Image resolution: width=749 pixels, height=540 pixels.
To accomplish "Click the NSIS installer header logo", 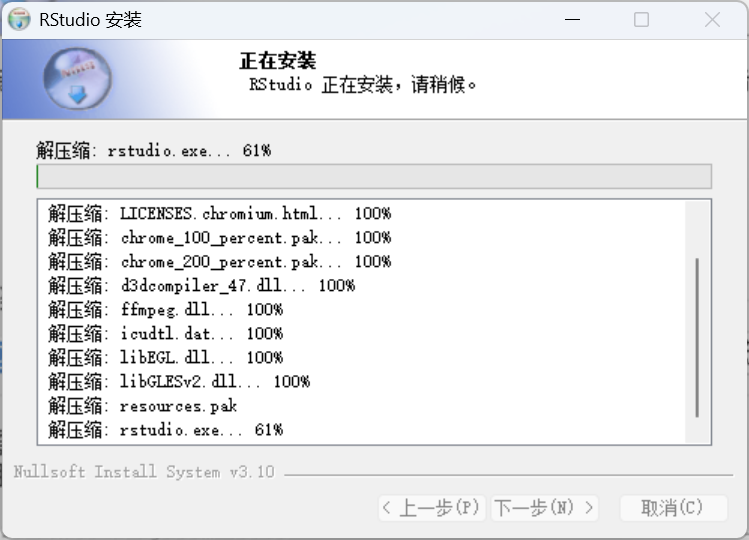I will [x=78, y=79].
